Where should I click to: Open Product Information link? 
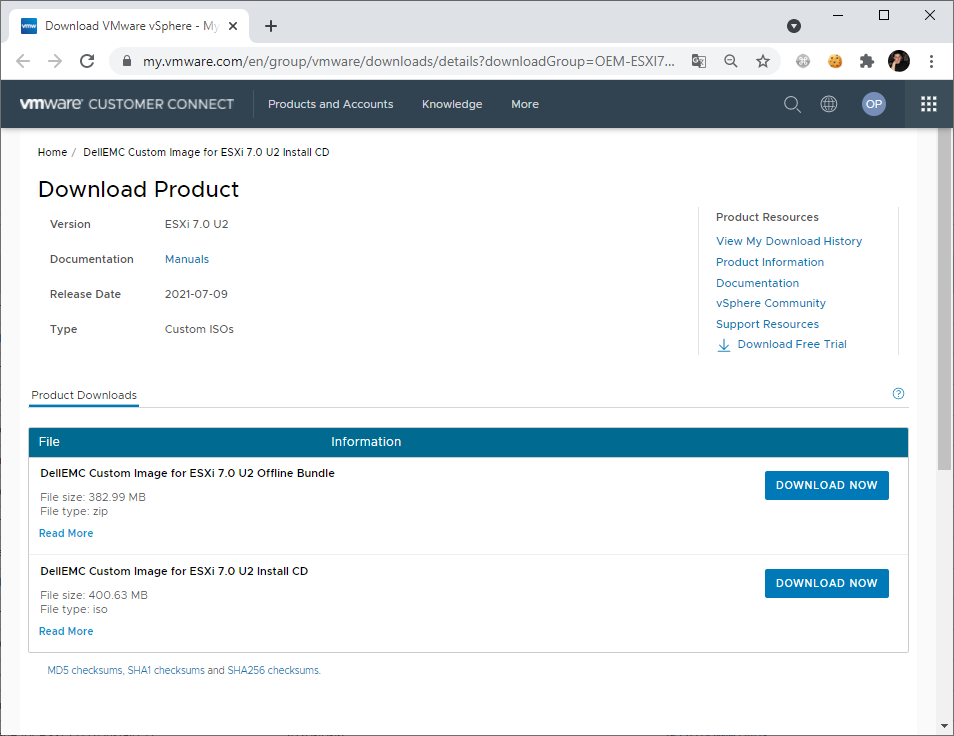click(x=770, y=262)
